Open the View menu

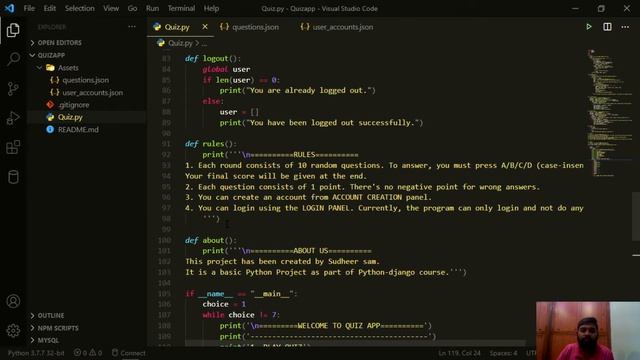point(111,8)
